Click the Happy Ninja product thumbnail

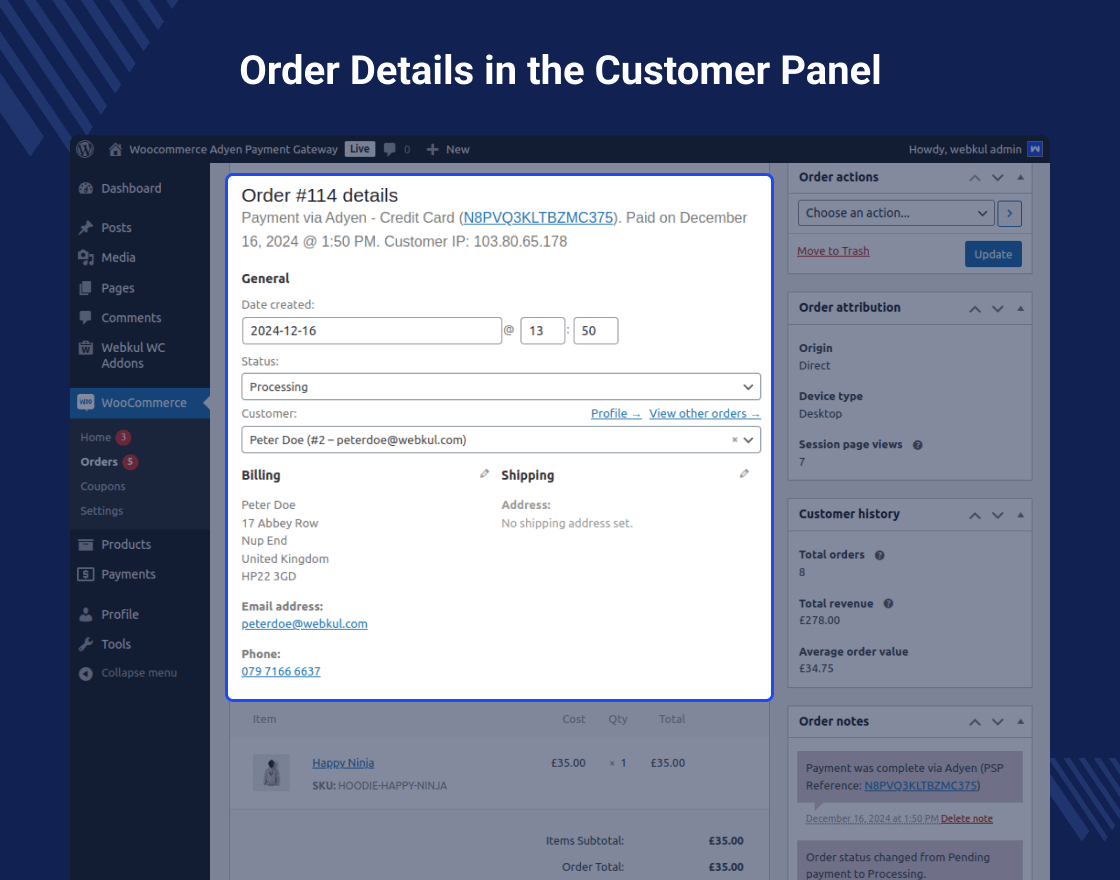pyautogui.click(x=271, y=773)
